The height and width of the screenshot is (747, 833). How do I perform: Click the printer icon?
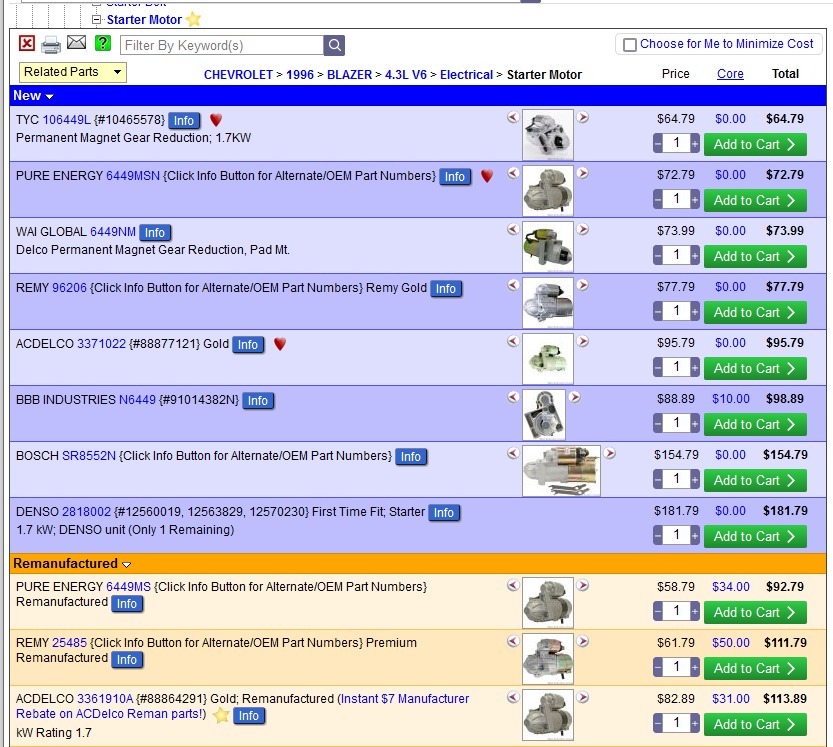[x=51, y=44]
